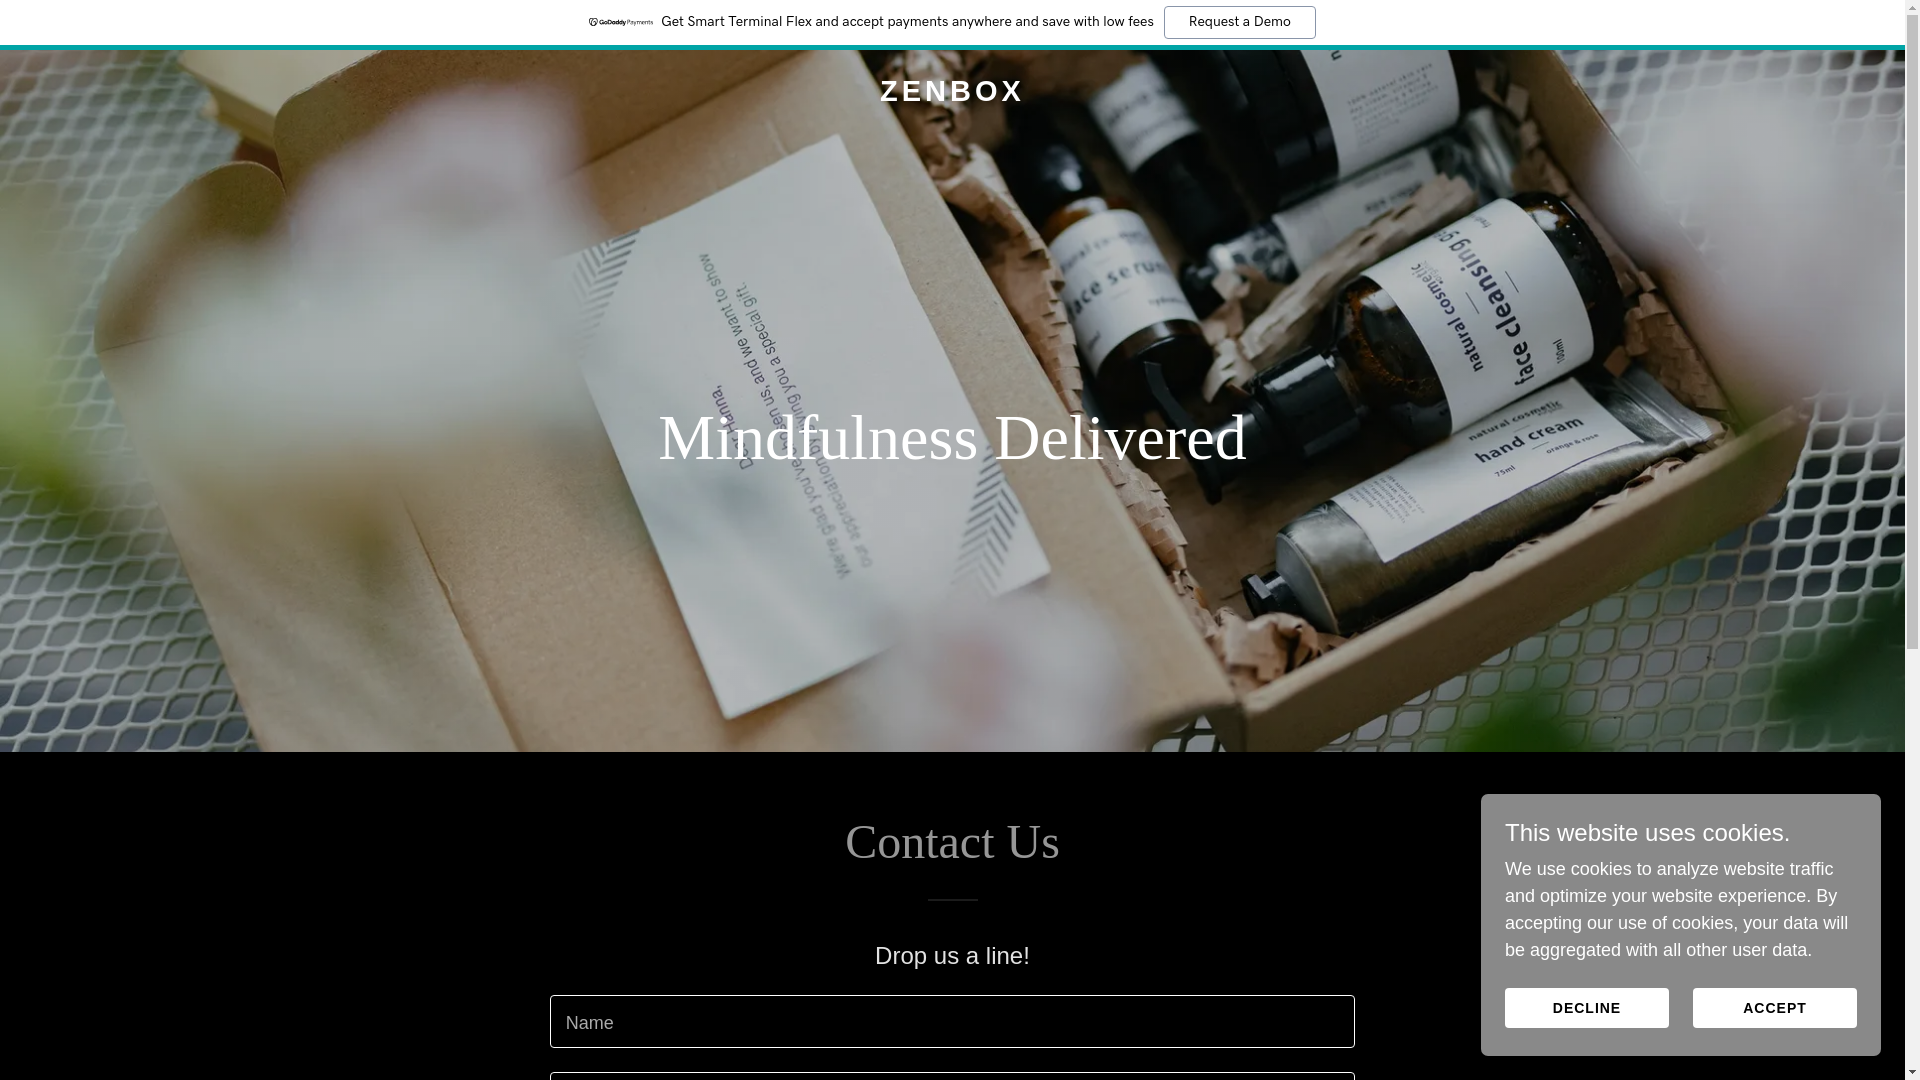
Task: Focus the partially visible field below Name
Action: click(x=952, y=1077)
